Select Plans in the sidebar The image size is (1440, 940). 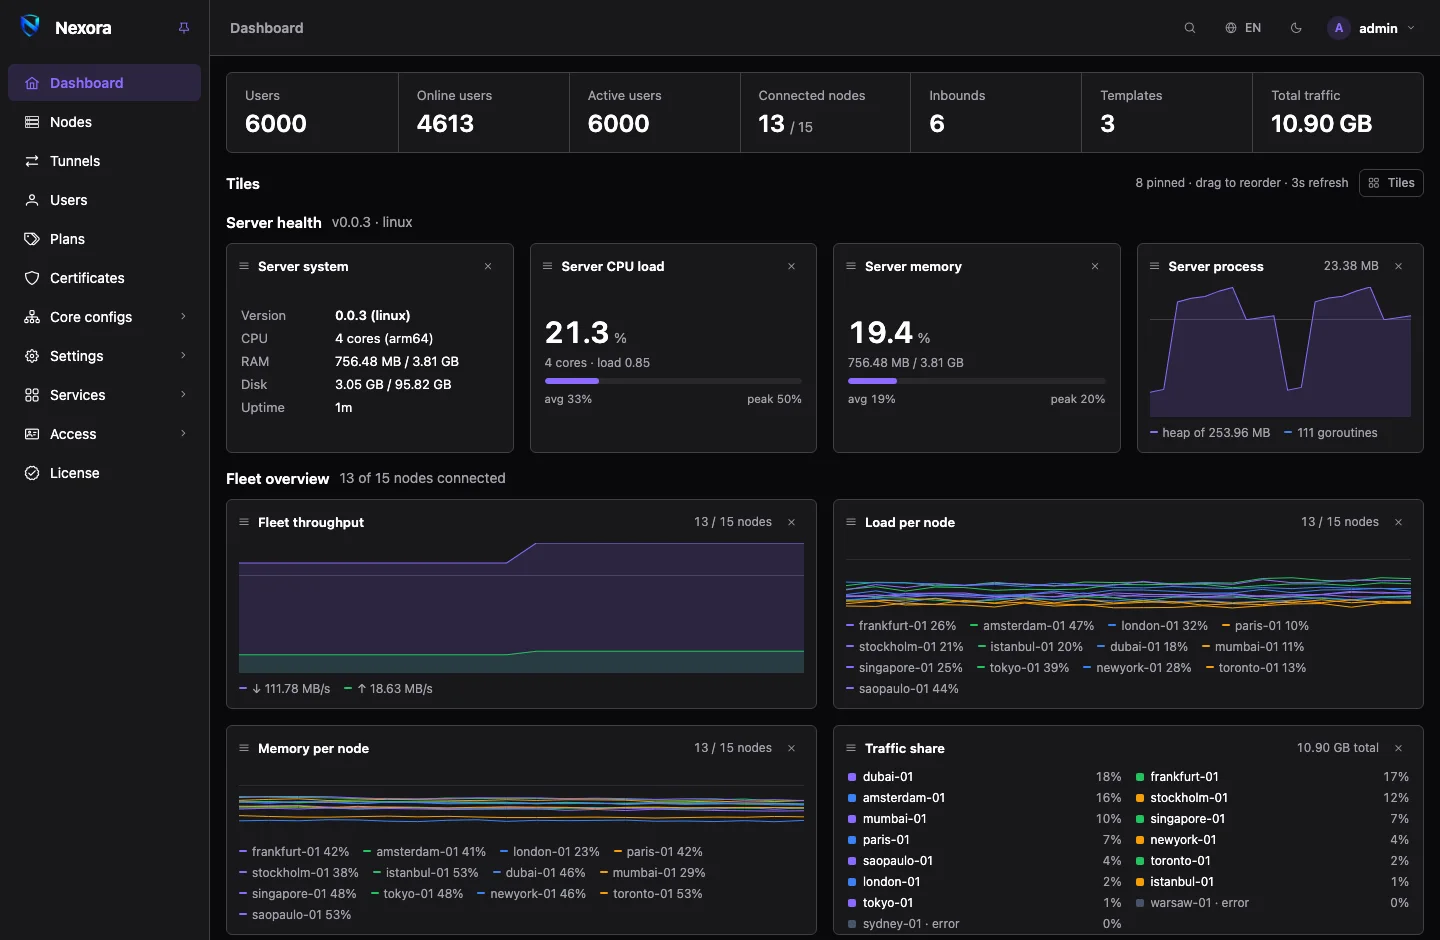click(x=104, y=239)
